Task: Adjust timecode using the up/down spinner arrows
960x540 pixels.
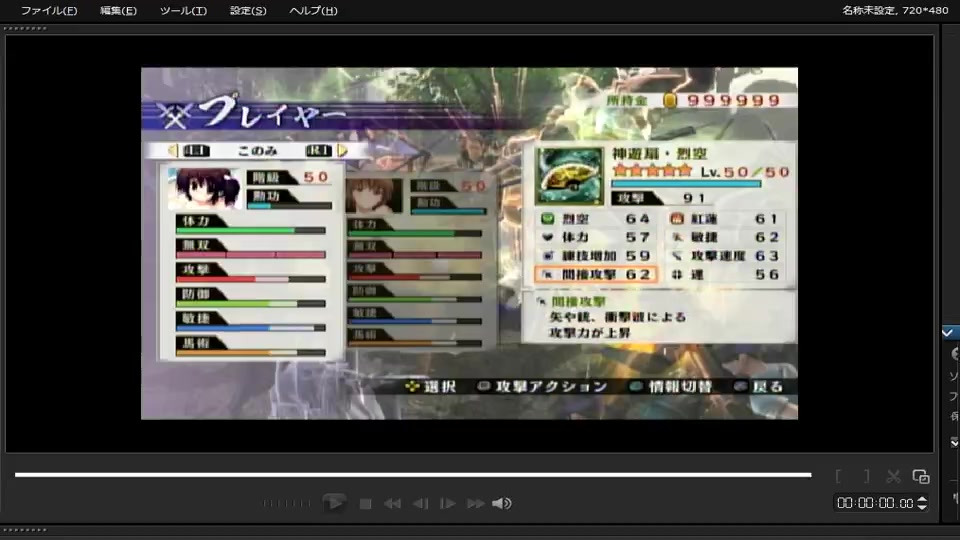Action: (922, 503)
